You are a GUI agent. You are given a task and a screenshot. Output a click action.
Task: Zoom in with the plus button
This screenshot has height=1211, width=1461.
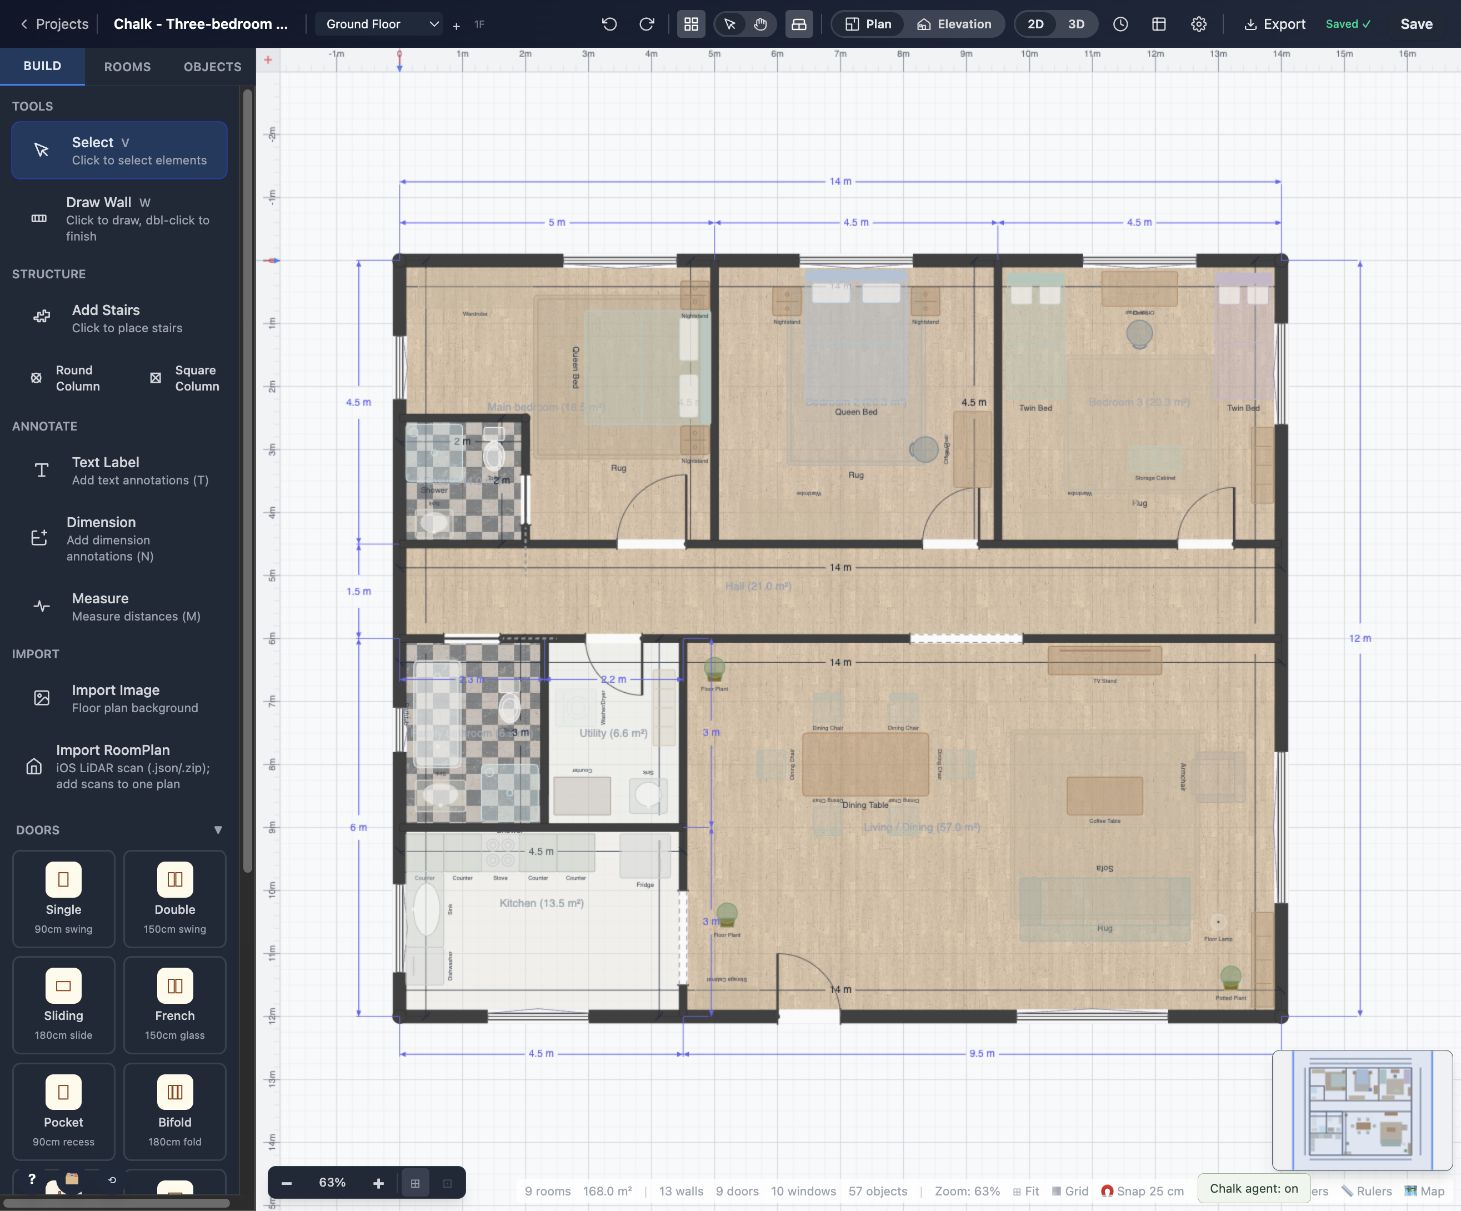378,1183
